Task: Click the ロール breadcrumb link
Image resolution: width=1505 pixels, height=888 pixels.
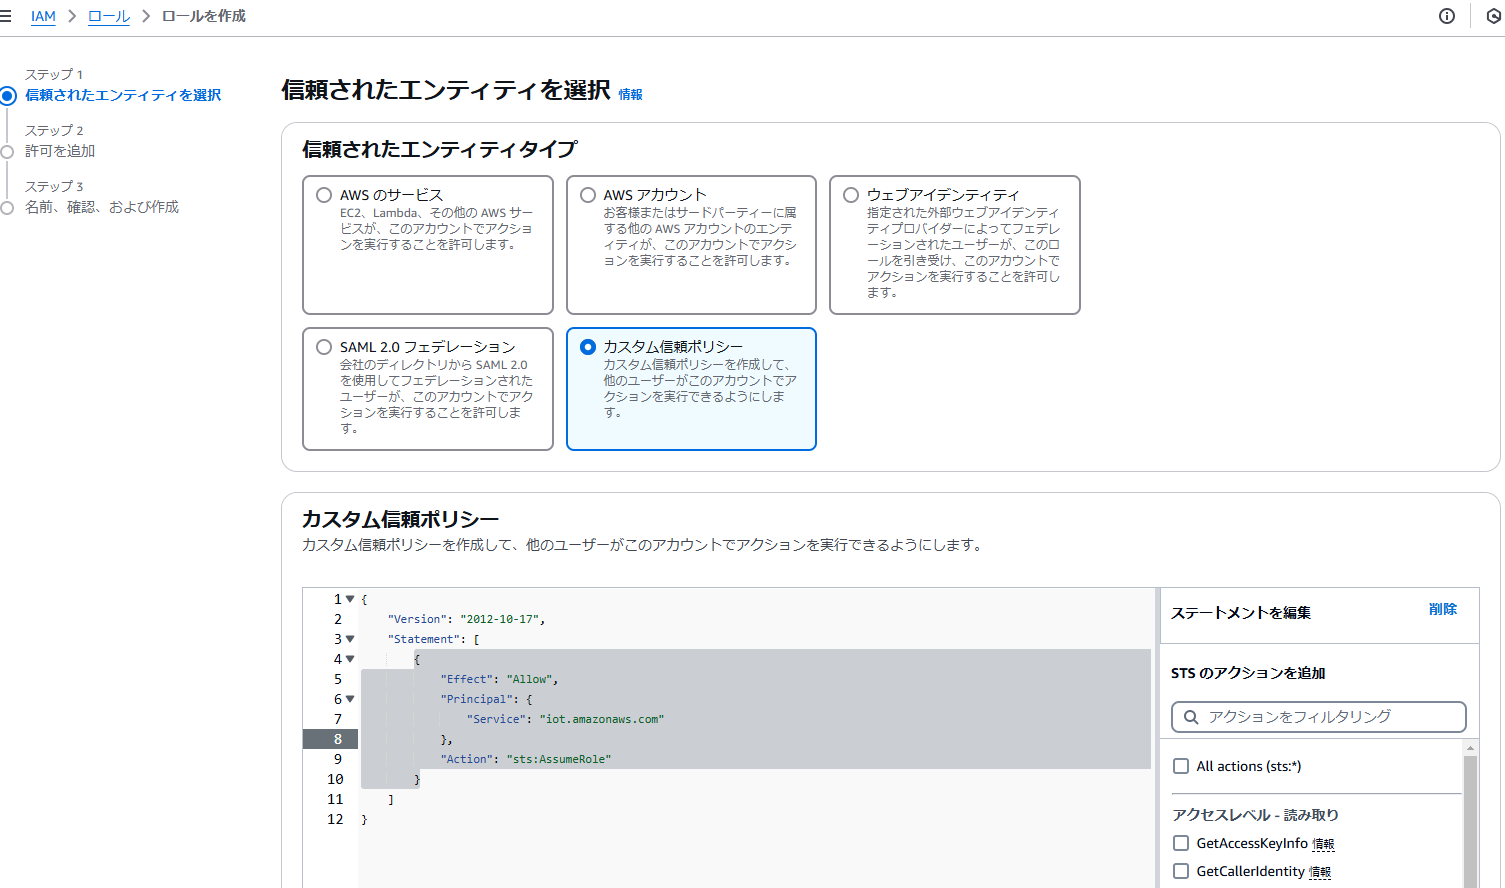Action: (109, 16)
